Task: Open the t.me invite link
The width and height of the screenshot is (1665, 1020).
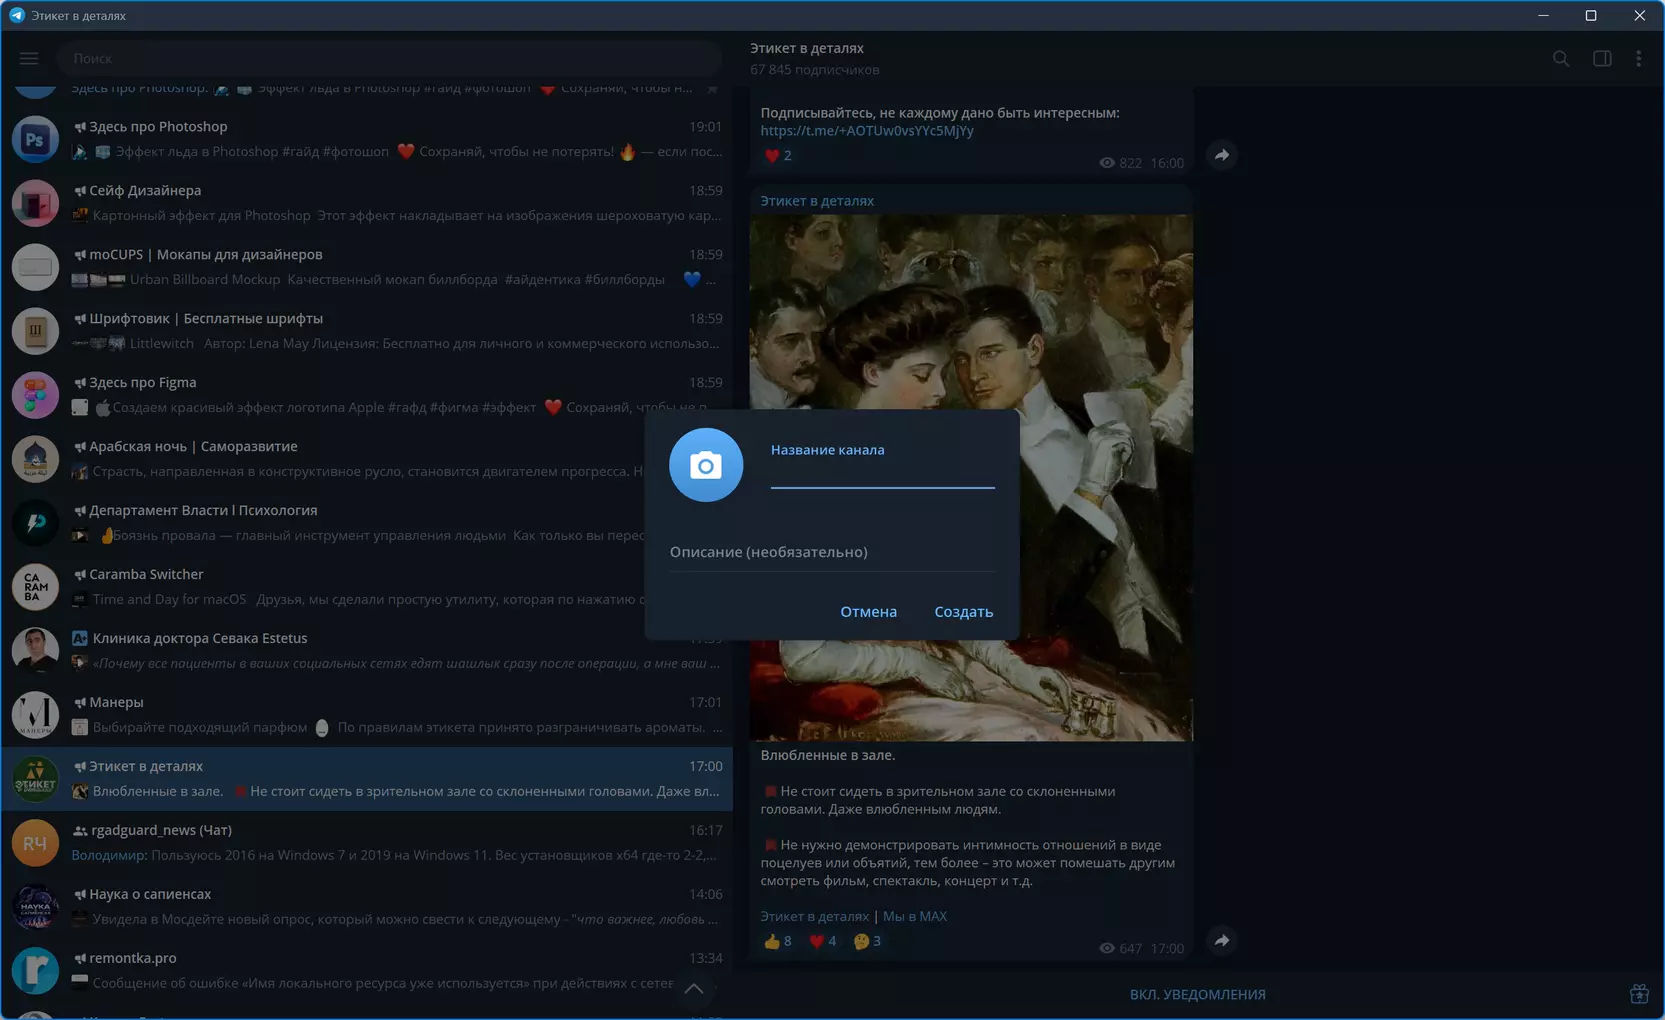Action: click(867, 131)
